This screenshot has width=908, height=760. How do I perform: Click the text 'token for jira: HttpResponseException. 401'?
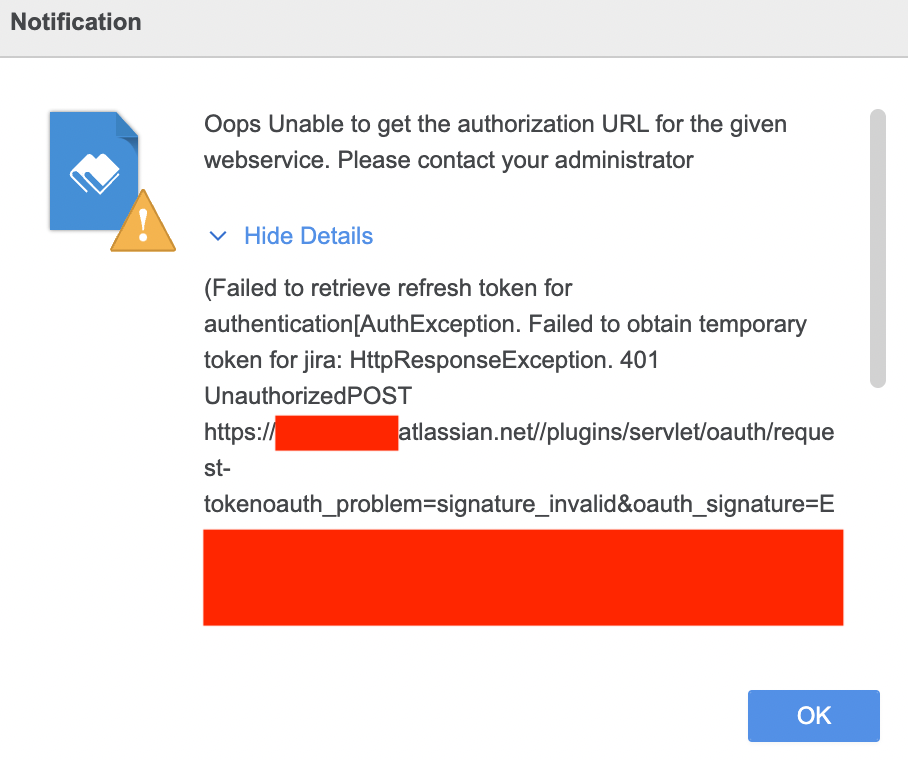point(431,360)
